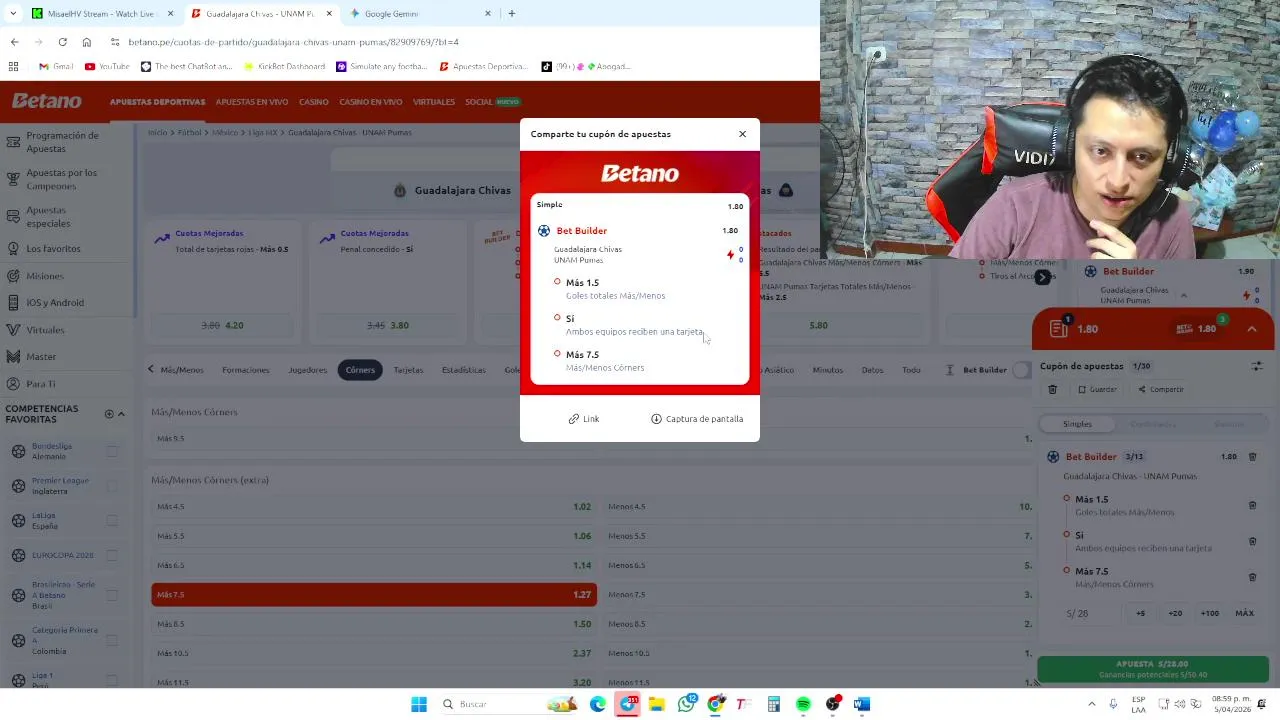
Task: Check Categoría Primera A Colombia checkbox
Action: coord(112,641)
